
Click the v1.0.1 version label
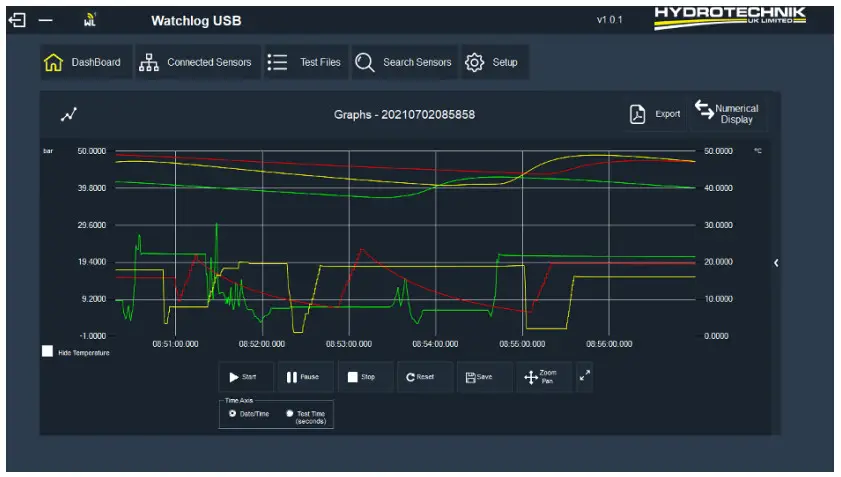[x=609, y=20]
